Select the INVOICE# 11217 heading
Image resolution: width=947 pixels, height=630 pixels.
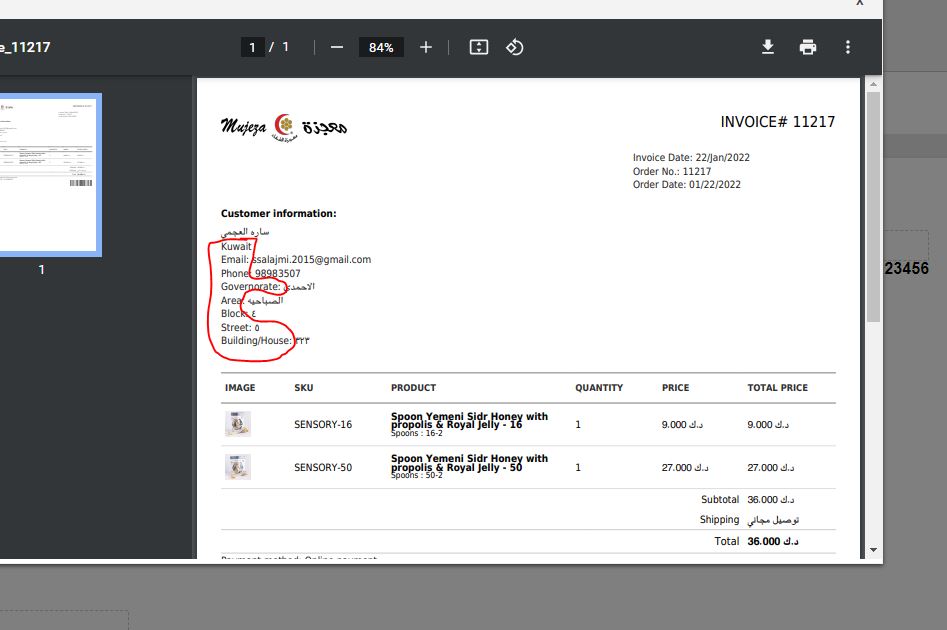click(x=778, y=122)
